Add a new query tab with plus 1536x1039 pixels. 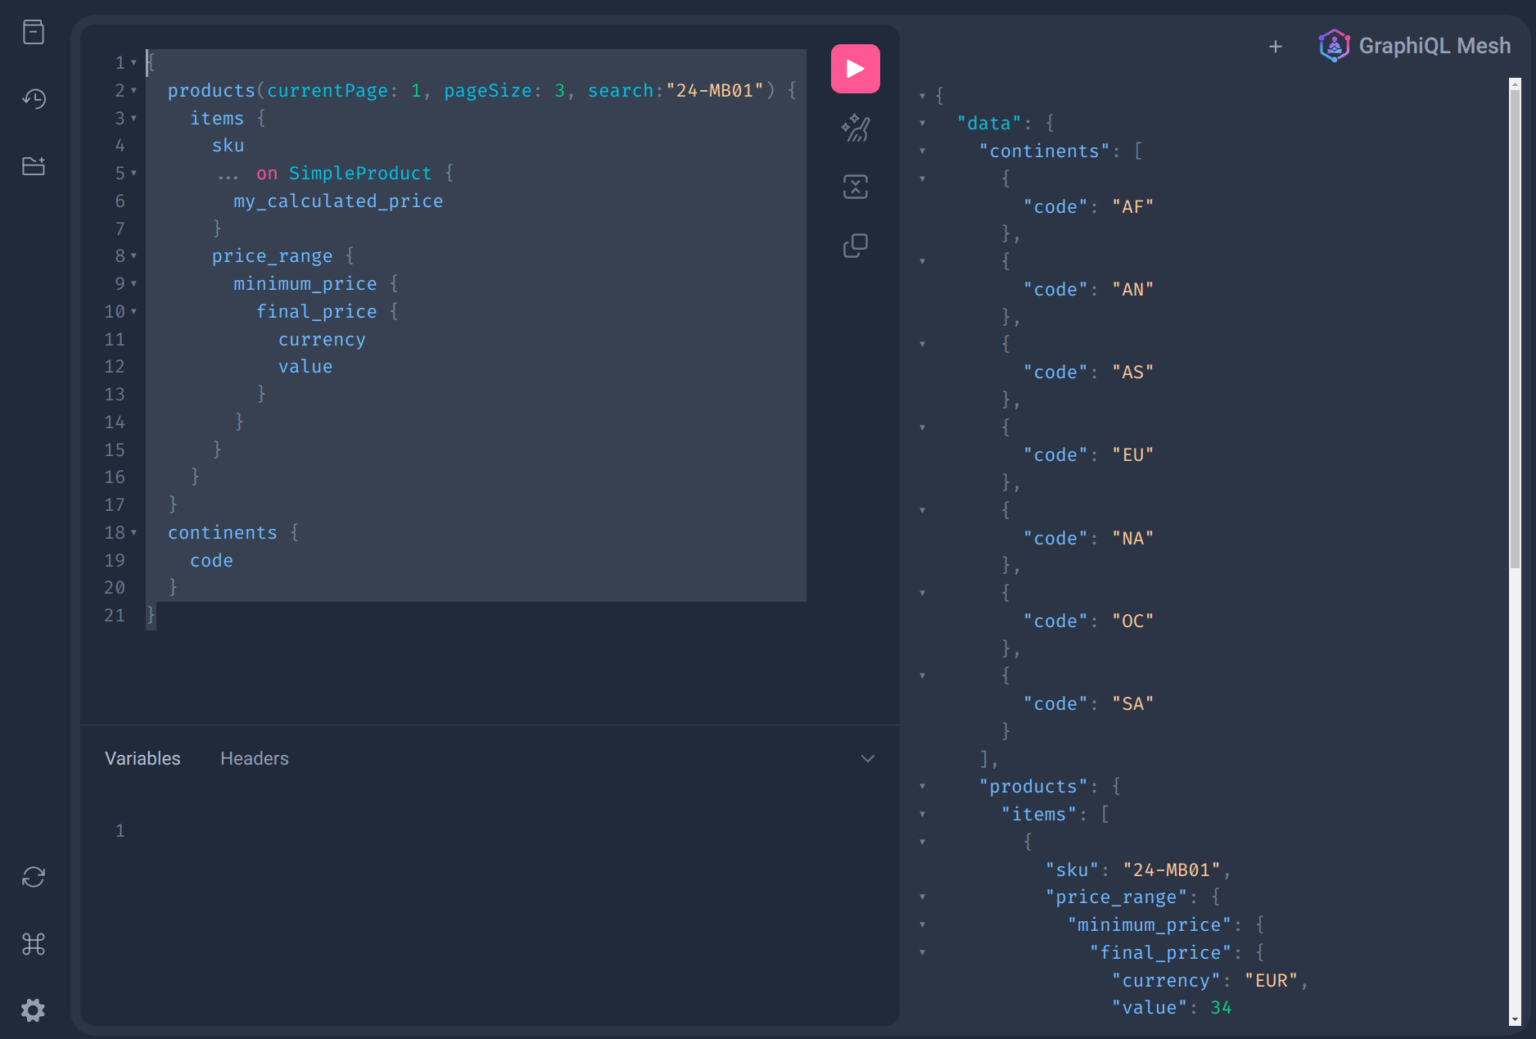pyautogui.click(x=1276, y=46)
